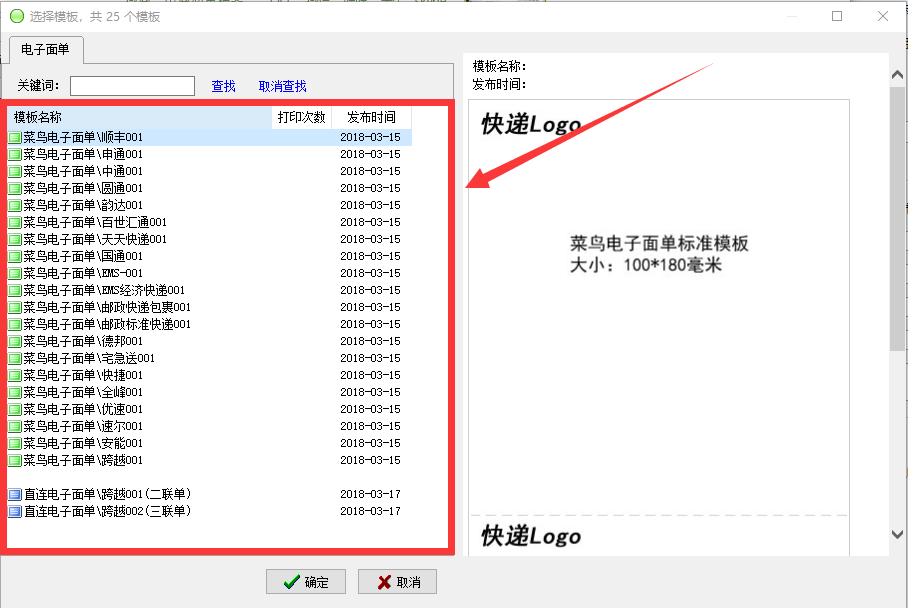
Task: Click the 查找 link
Action: click(224, 86)
